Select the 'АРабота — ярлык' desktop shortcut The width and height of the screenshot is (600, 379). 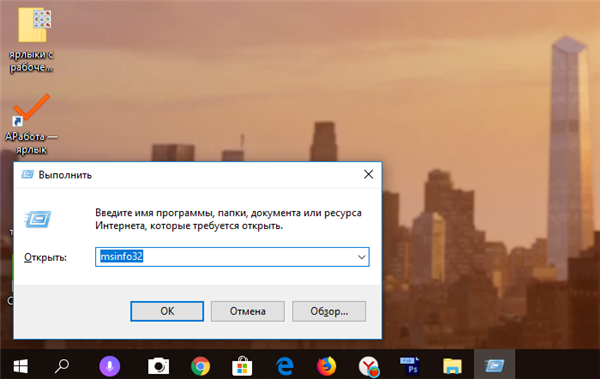[x=31, y=124]
